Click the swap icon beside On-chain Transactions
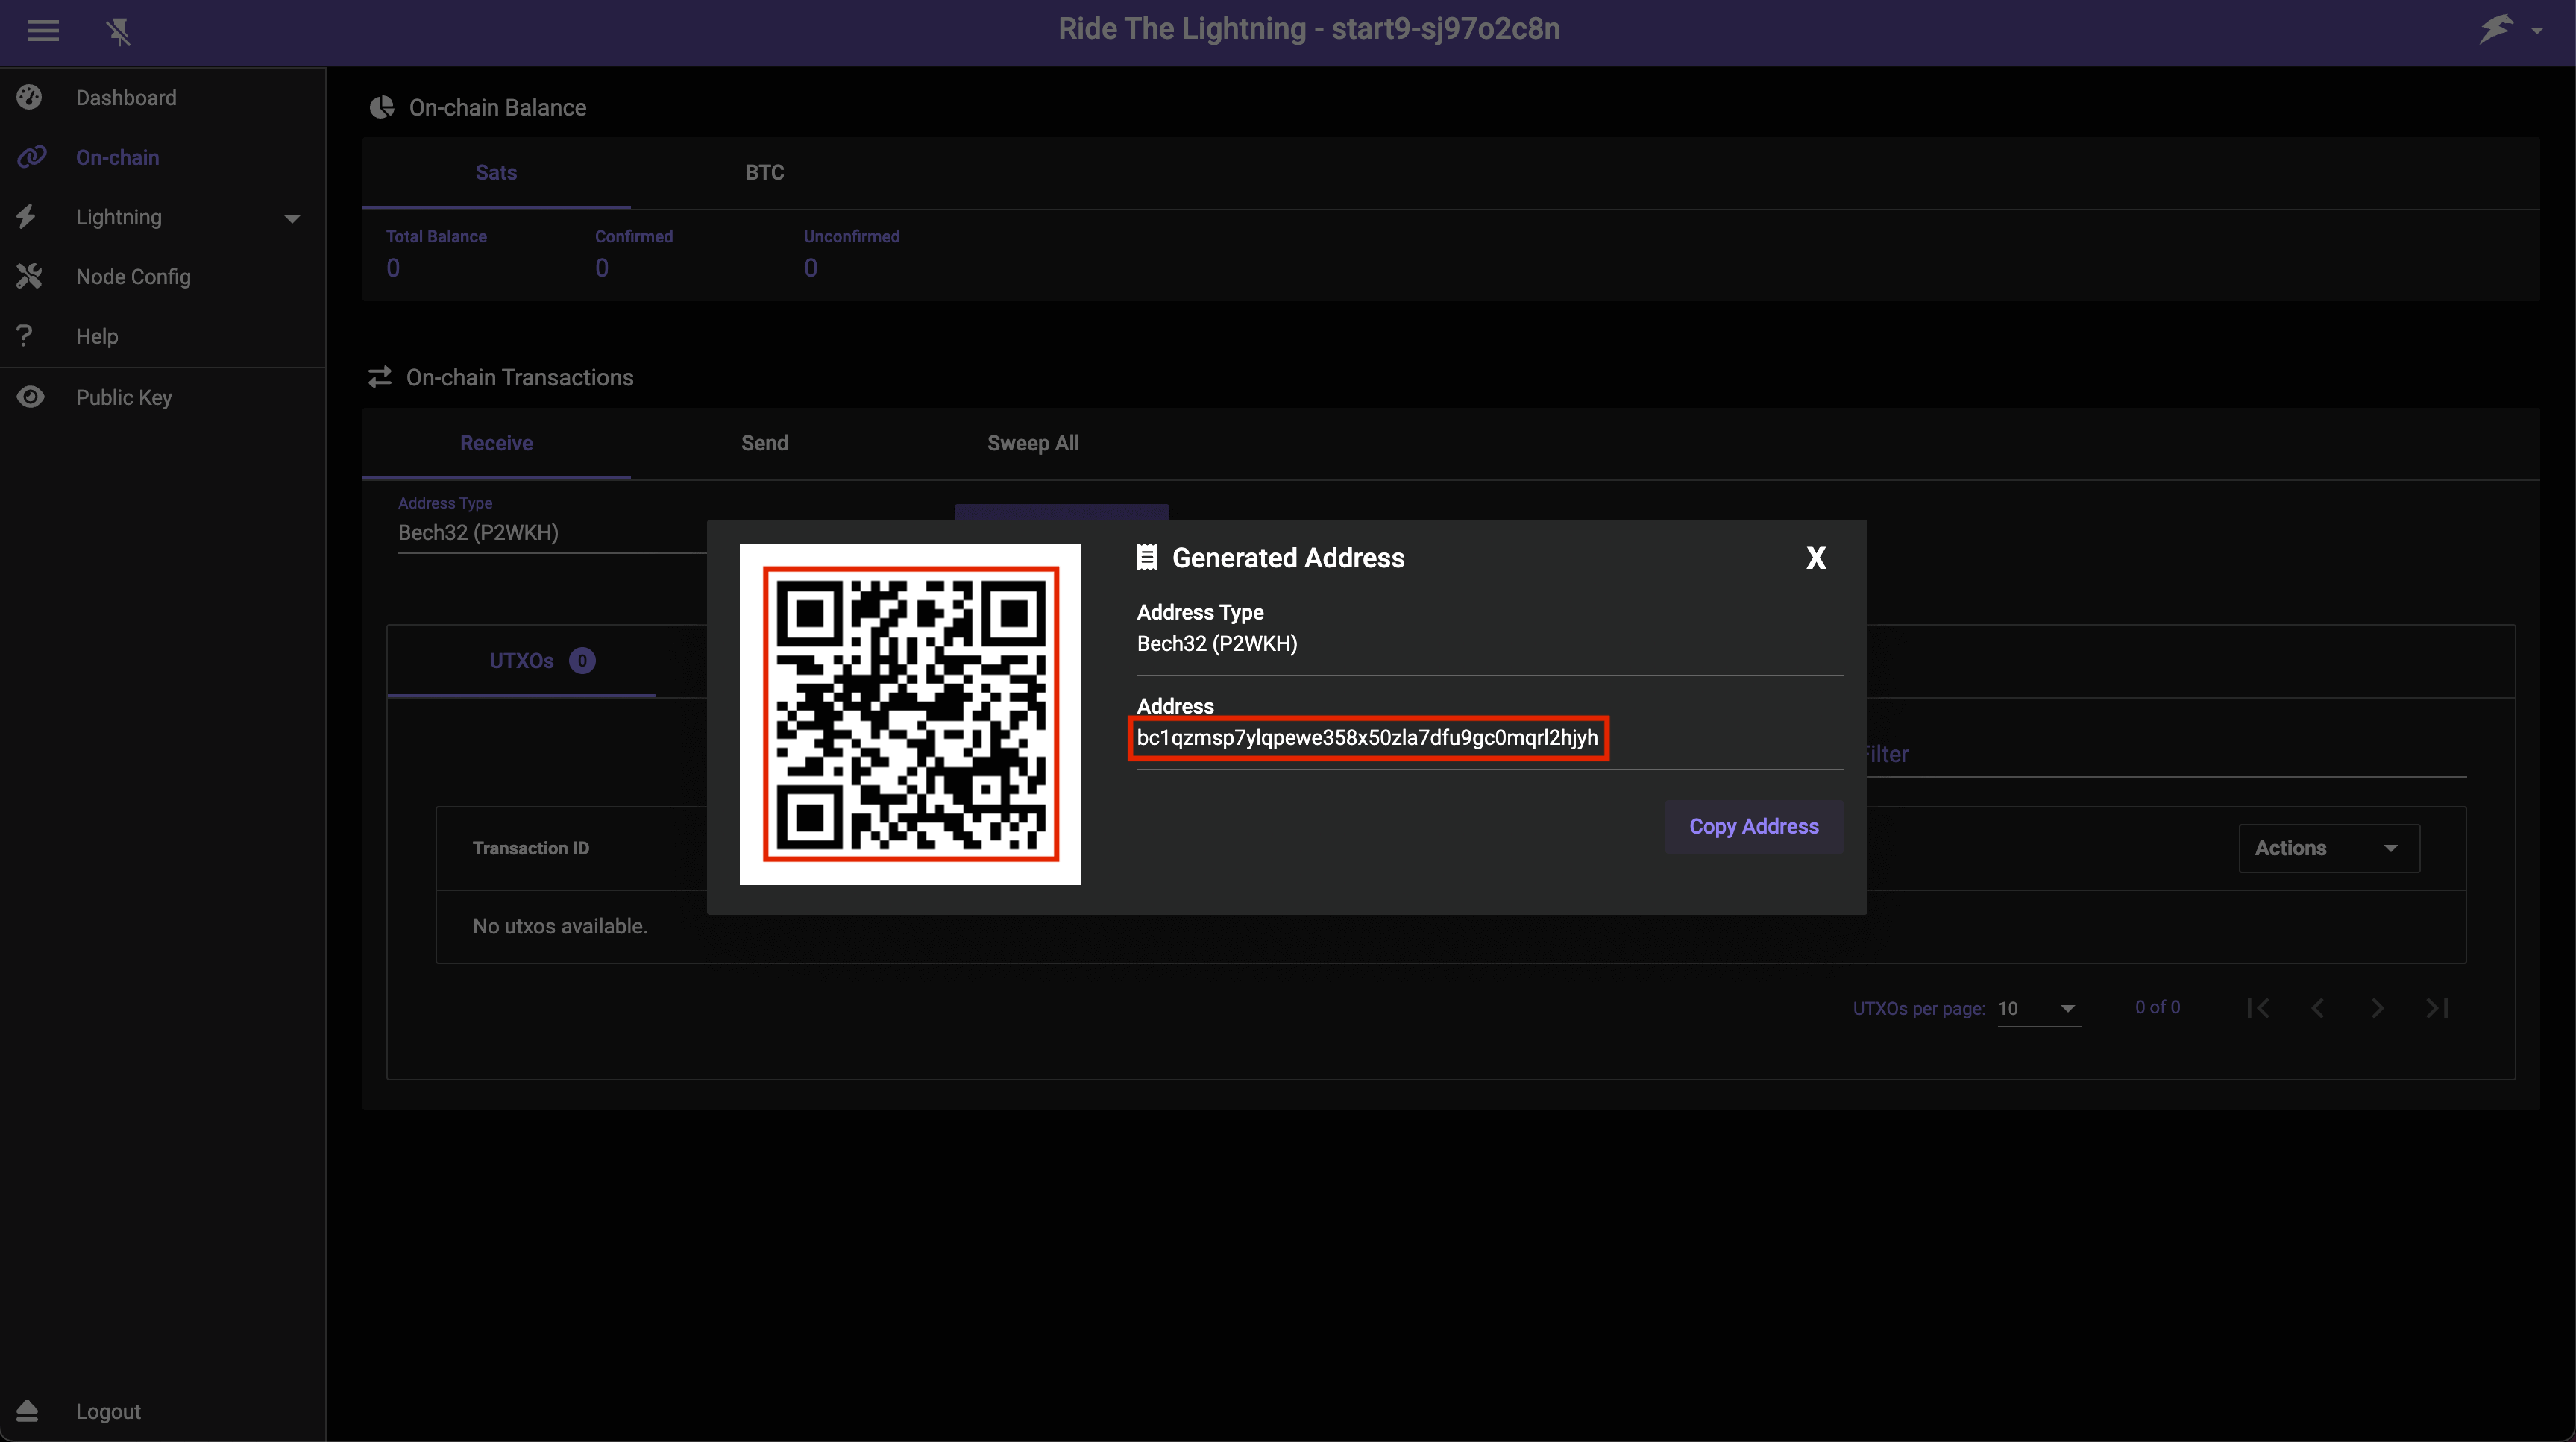The width and height of the screenshot is (2576, 1442). [380, 376]
